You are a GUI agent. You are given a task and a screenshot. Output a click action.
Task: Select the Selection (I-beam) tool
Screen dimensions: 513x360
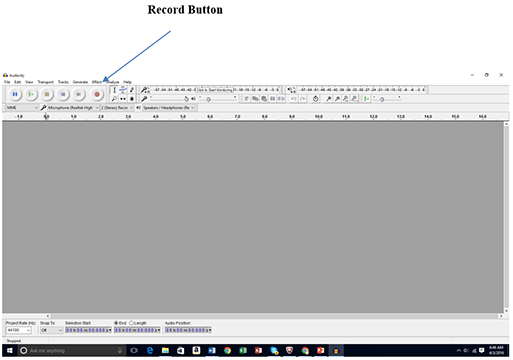pyautogui.click(x=114, y=90)
